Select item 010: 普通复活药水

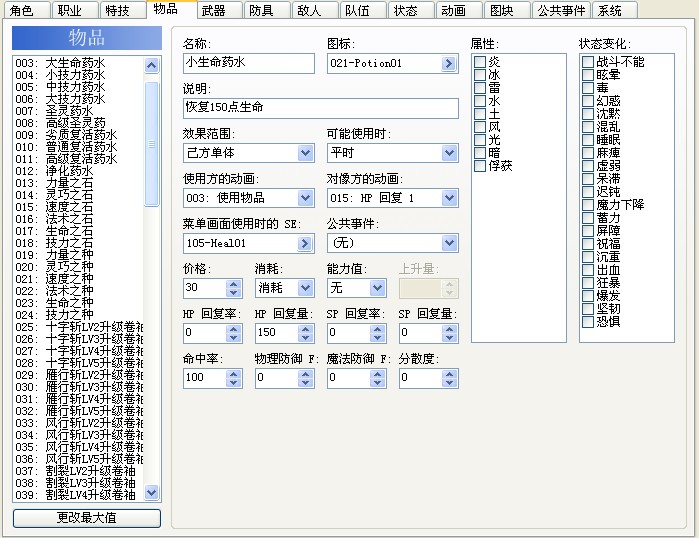(x=78, y=147)
